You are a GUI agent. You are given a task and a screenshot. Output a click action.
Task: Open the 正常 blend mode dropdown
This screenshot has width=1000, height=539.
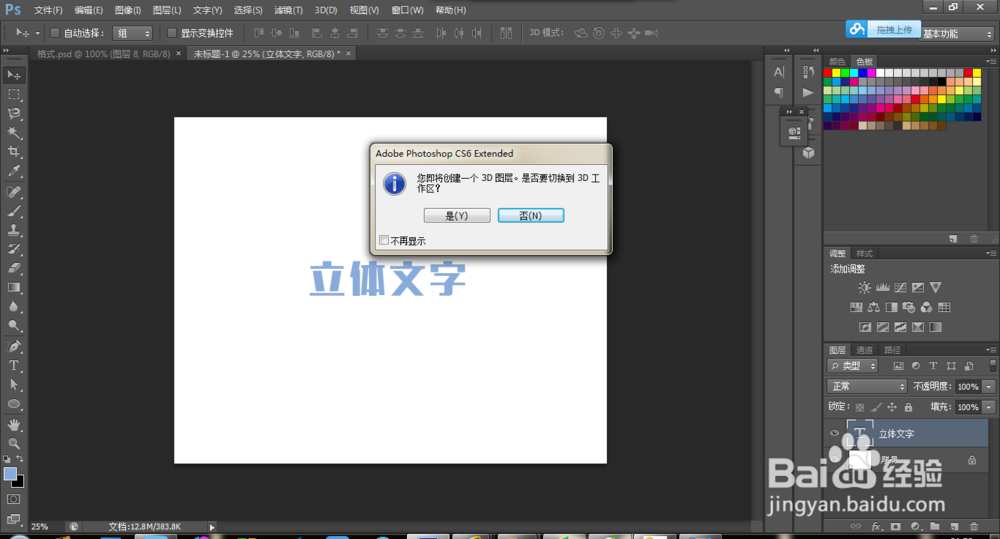coord(866,387)
